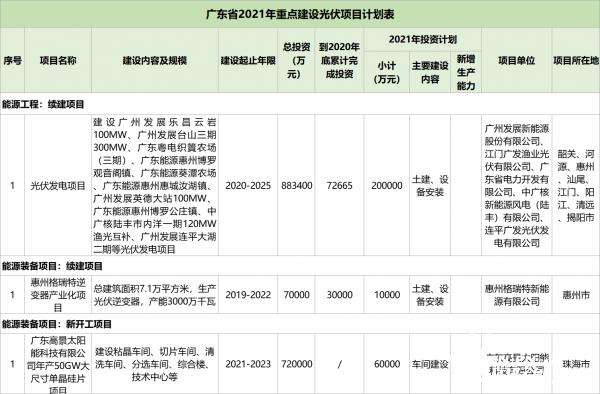Click the 项目单位 column header
The image size is (600, 394).
click(x=516, y=60)
